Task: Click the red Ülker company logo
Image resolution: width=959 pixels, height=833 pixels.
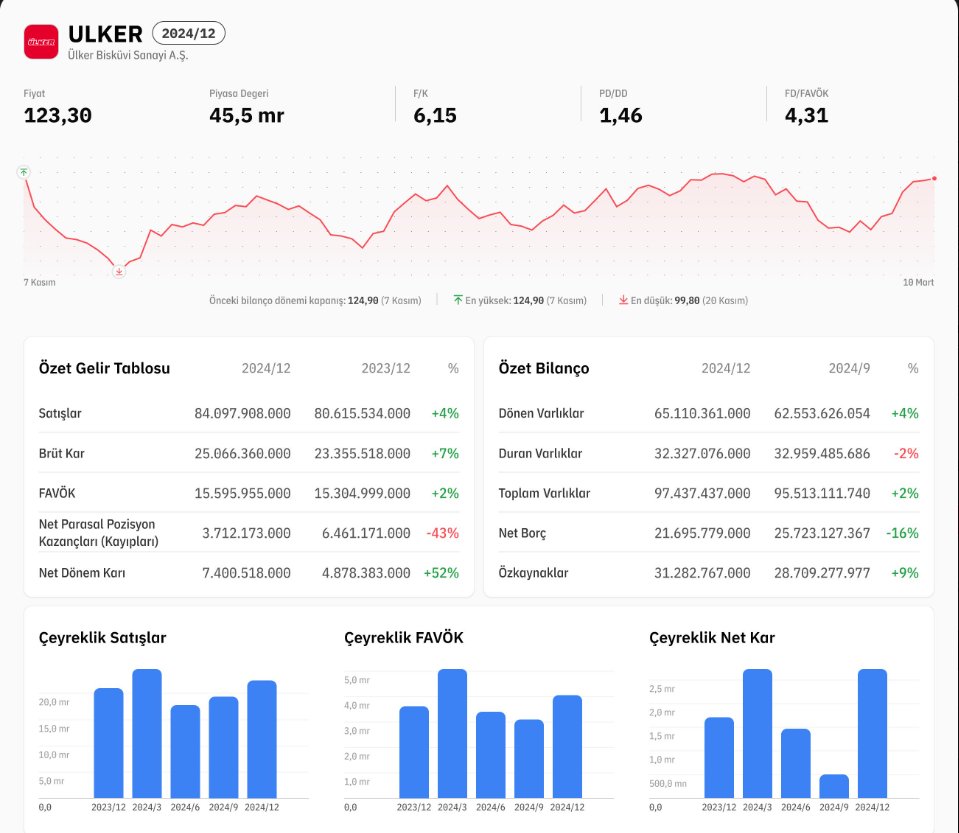Action: 41,42
